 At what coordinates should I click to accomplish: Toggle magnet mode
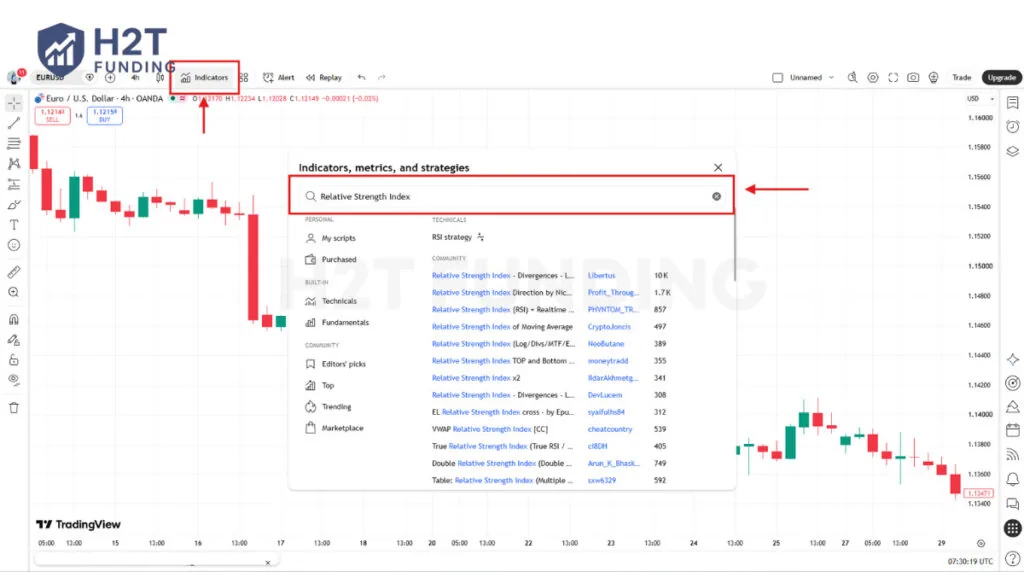(x=14, y=319)
